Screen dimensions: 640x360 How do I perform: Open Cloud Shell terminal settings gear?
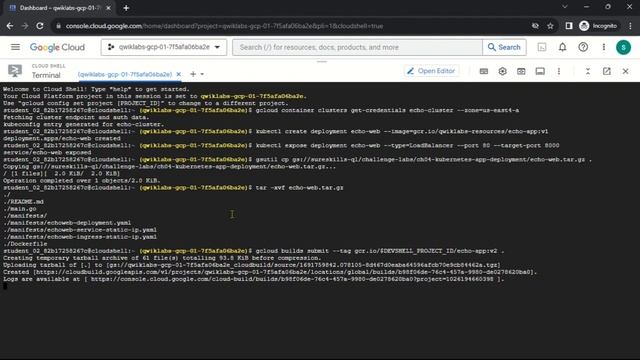(x=502, y=71)
